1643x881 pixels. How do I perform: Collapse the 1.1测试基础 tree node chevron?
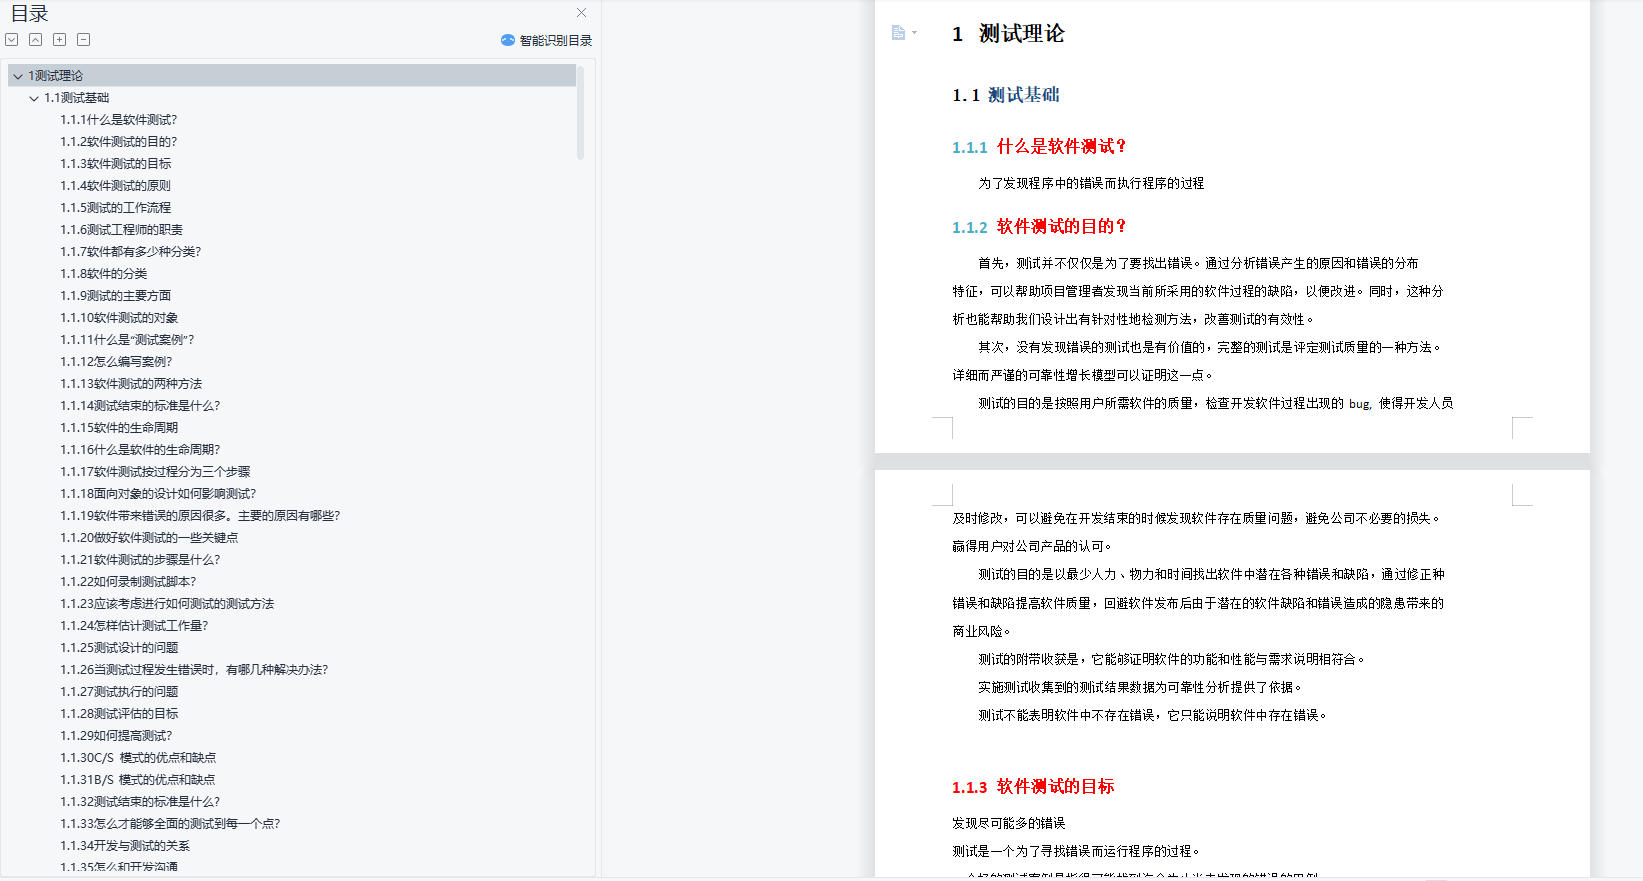click(x=34, y=98)
